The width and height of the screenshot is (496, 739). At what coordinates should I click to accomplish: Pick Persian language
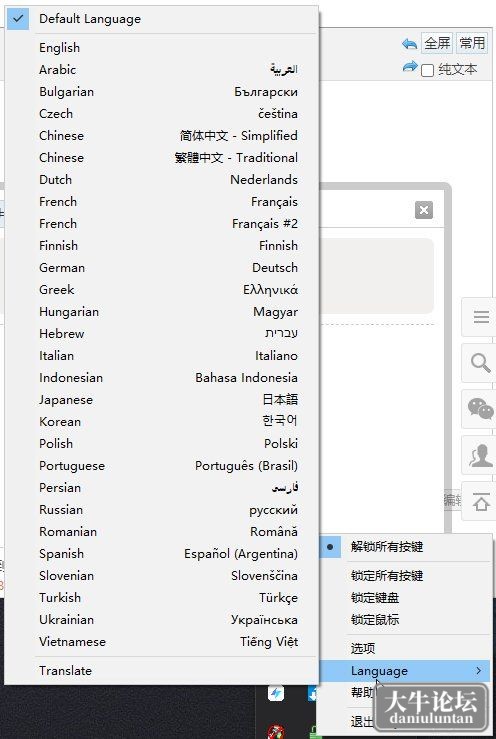click(x=162, y=488)
